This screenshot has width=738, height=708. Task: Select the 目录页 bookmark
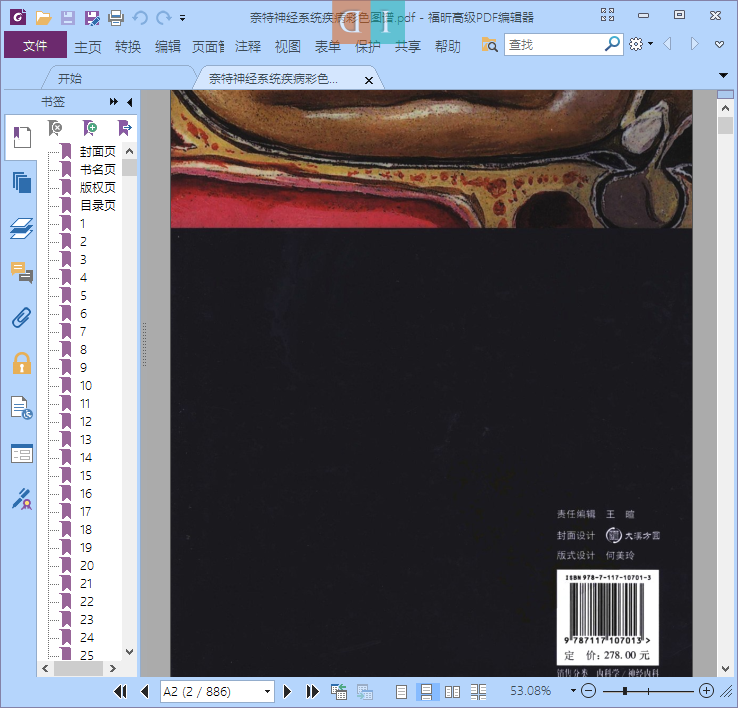click(97, 205)
